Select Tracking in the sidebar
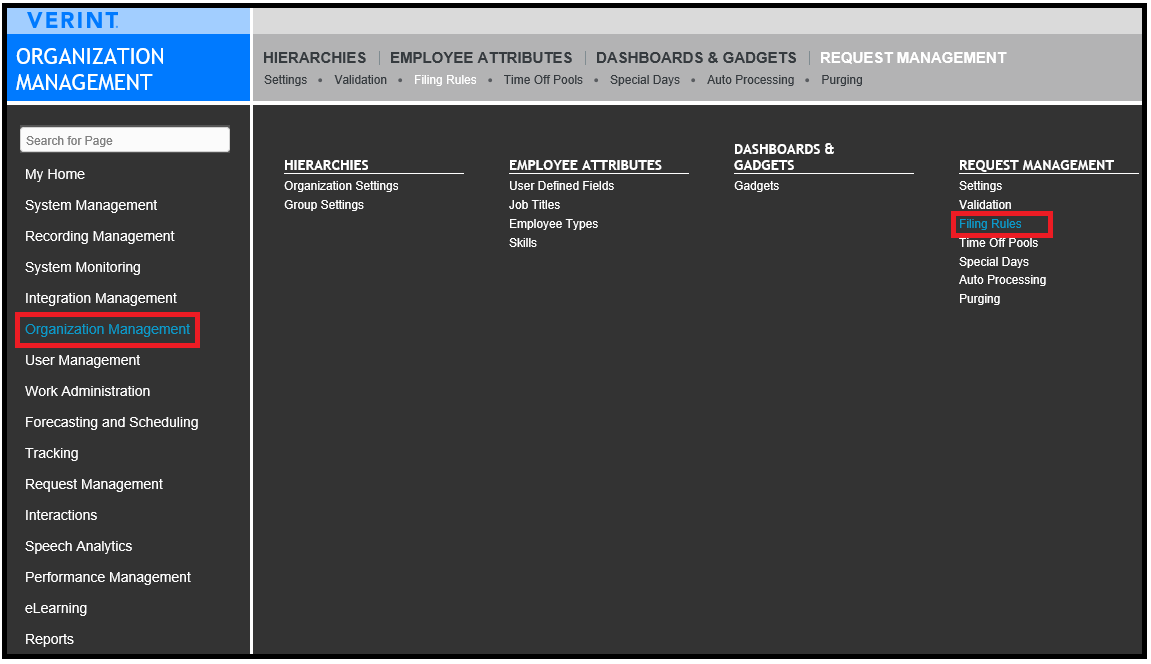 pos(51,453)
